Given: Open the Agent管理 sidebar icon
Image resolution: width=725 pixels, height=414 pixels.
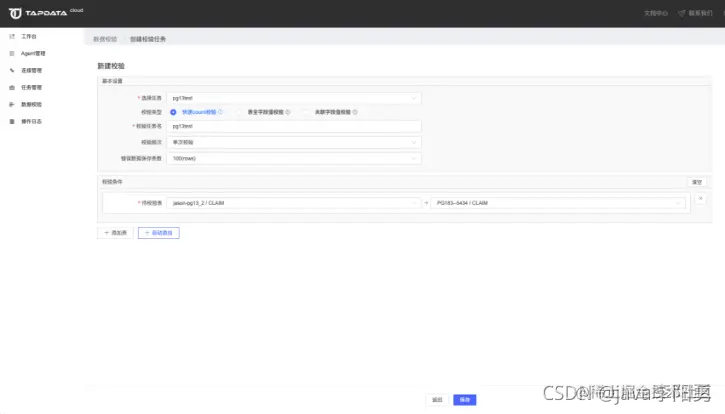Looking at the screenshot, I should (12, 53).
